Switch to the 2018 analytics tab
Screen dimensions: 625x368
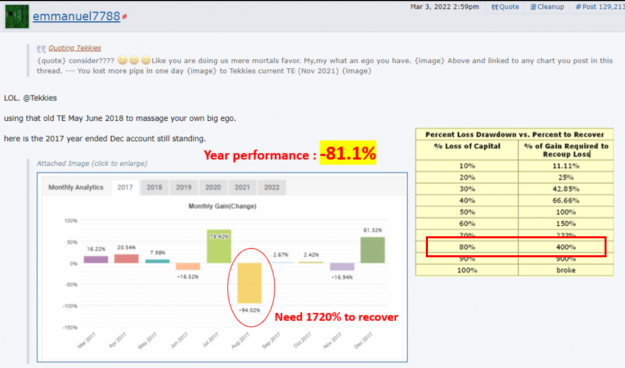pyautogui.click(x=154, y=187)
